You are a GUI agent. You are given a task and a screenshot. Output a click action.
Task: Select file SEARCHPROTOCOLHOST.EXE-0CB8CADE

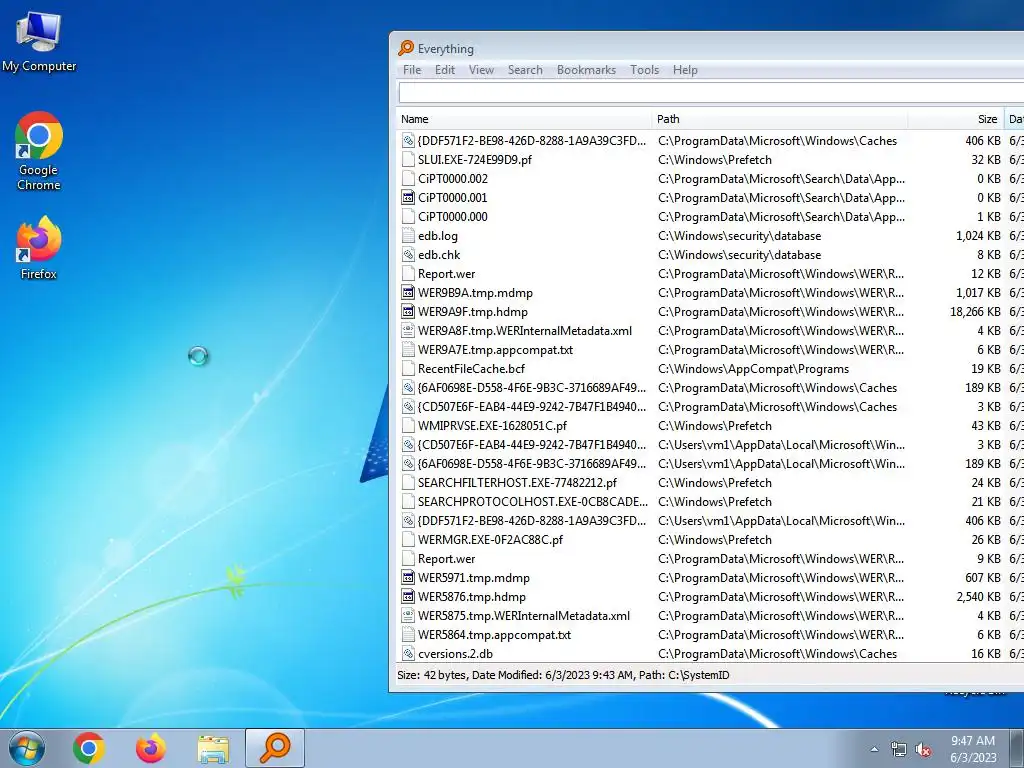point(532,502)
